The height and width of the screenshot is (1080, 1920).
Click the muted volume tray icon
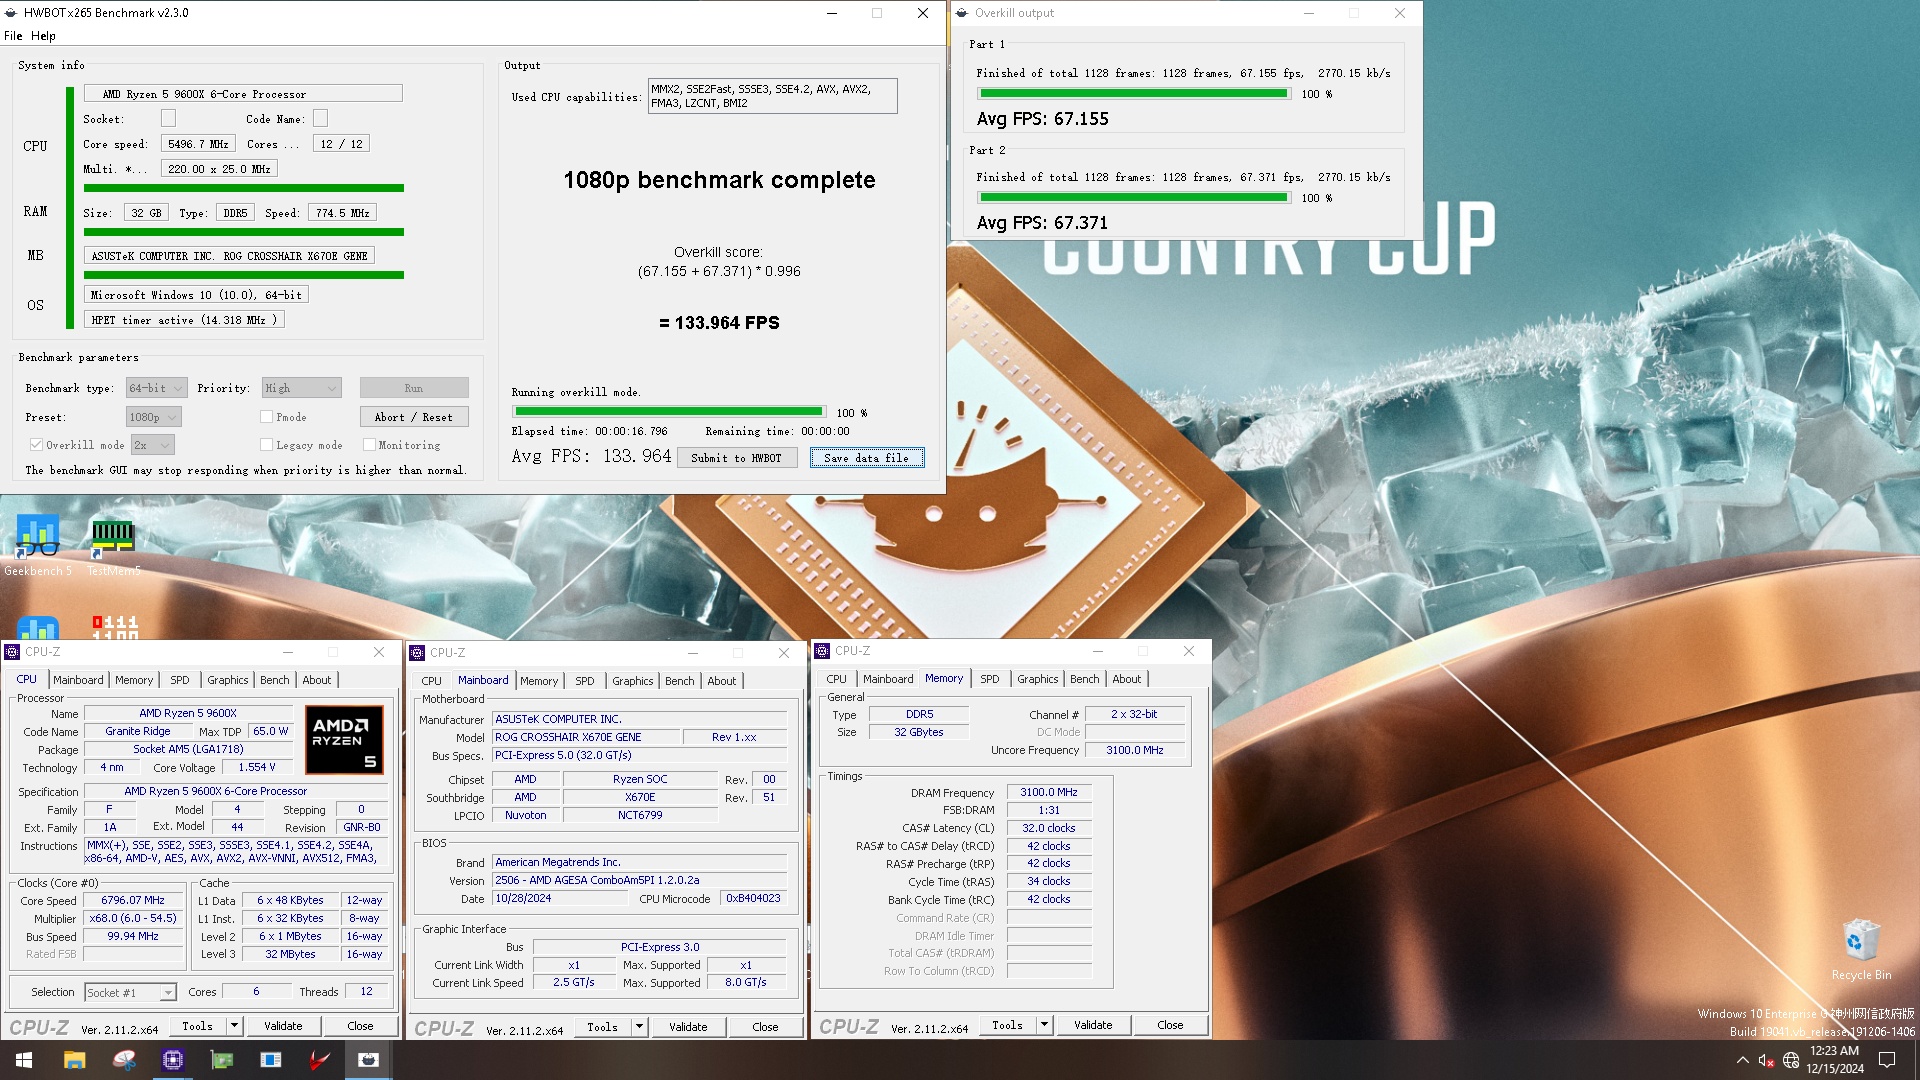click(x=1766, y=1060)
